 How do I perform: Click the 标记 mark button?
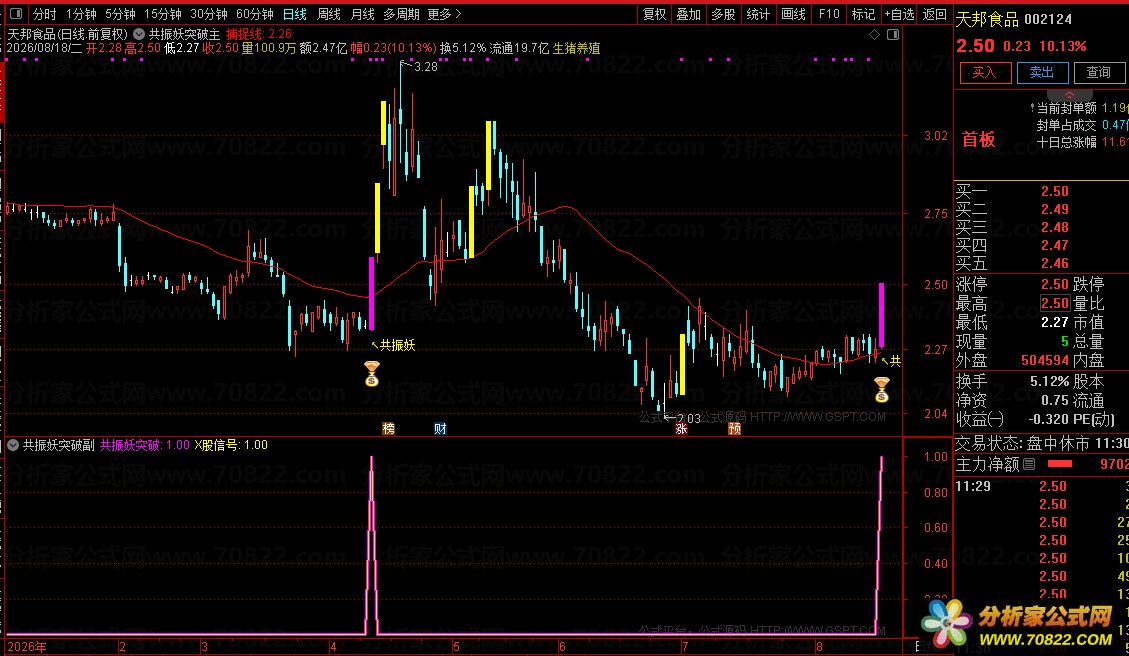tap(863, 14)
